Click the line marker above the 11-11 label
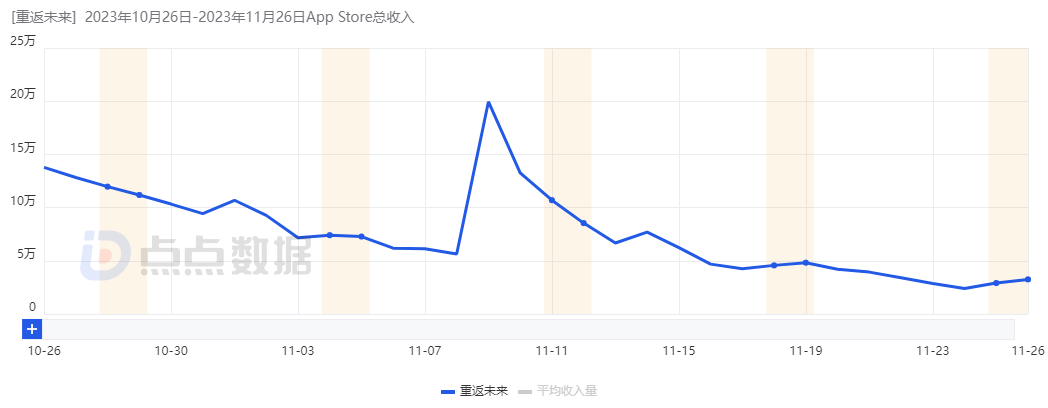This screenshot has width=1048, height=408. coord(552,200)
